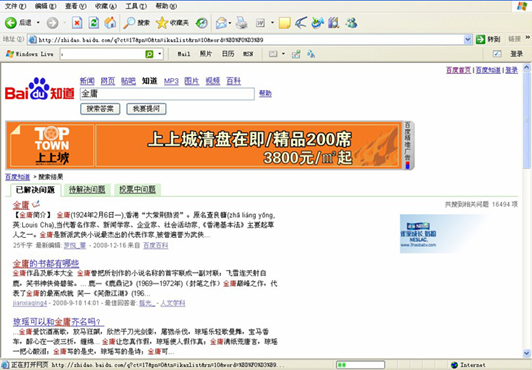This screenshot has width=532, height=370.
Task: Go back with the green Back arrow
Action: 11,23
